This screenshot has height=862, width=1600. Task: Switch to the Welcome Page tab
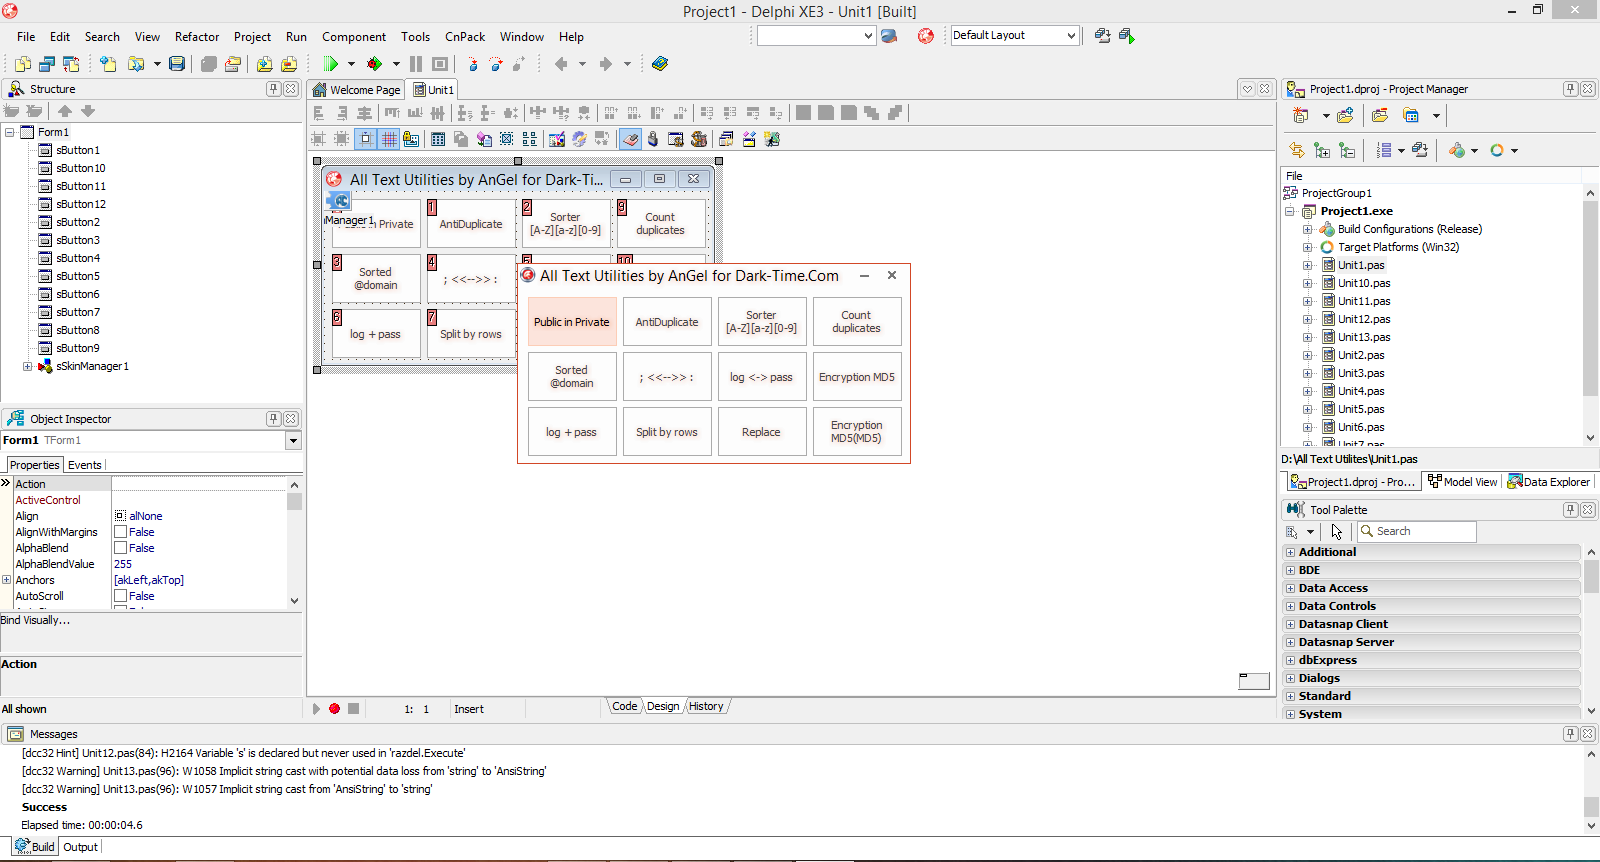coord(357,90)
